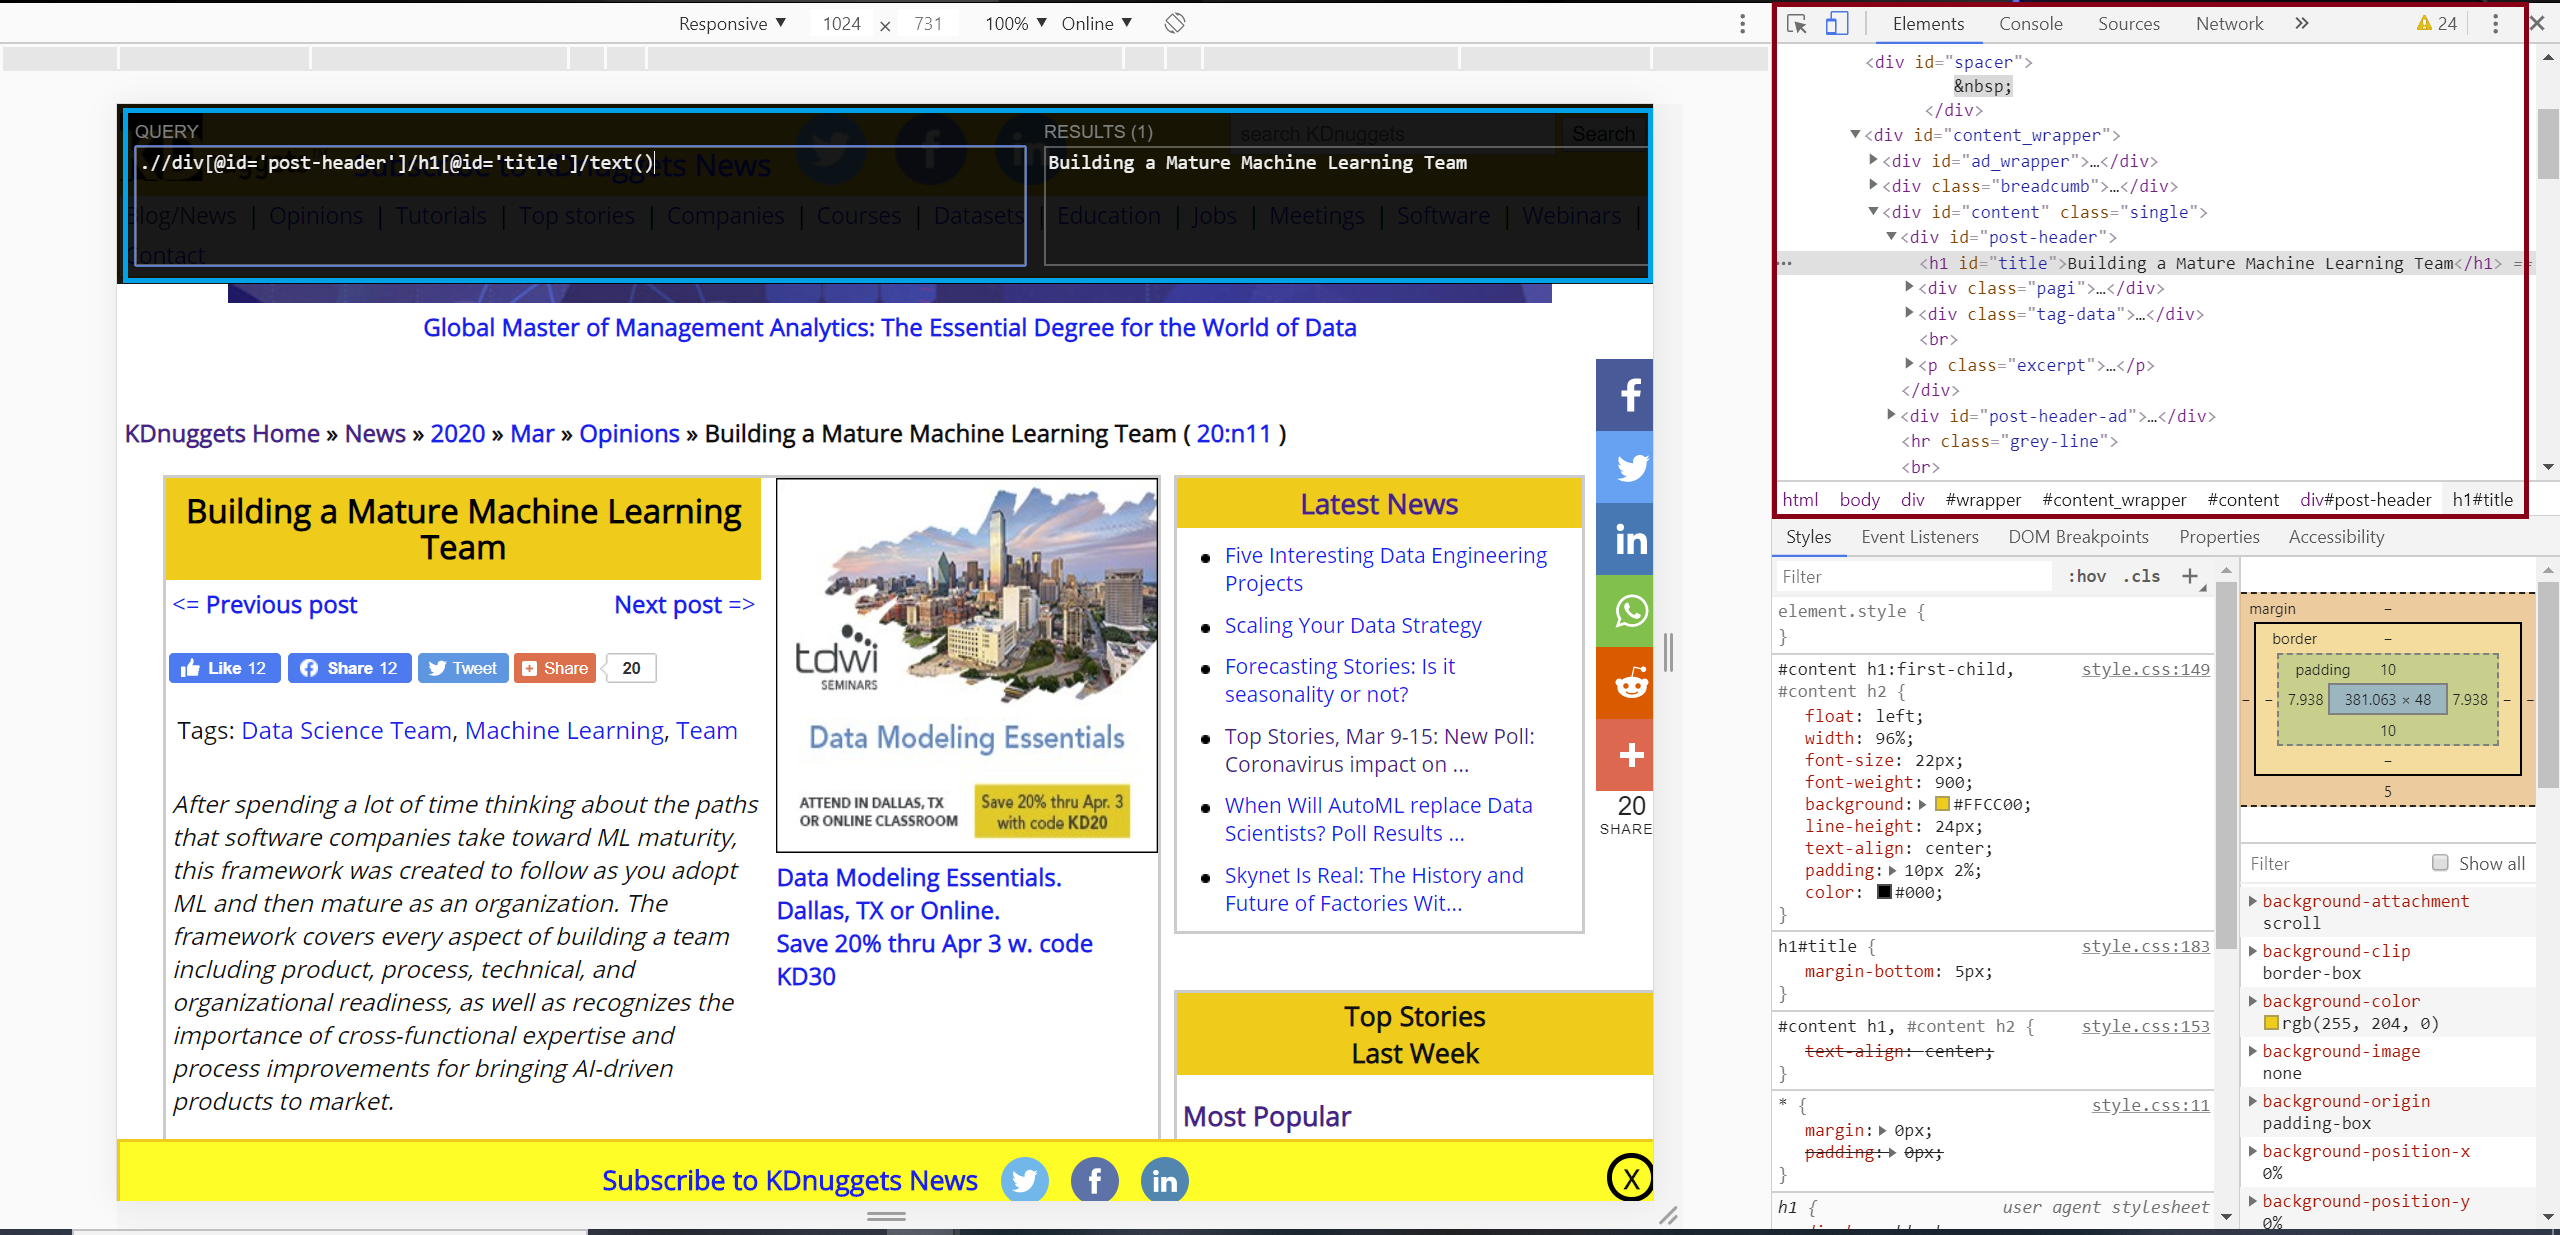Image resolution: width=2560 pixels, height=1235 pixels.
Task: Expand the tag-data div node
Action: [x=1909, y=313]
